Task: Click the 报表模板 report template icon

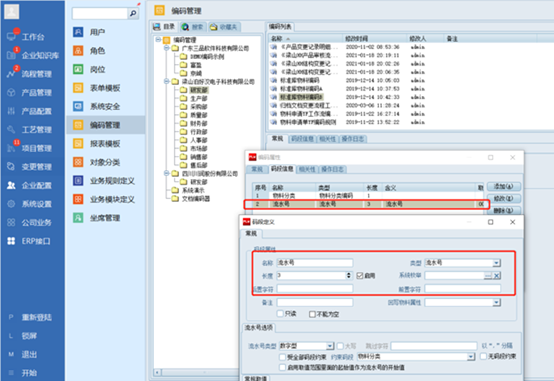Action: coord(78,143)
